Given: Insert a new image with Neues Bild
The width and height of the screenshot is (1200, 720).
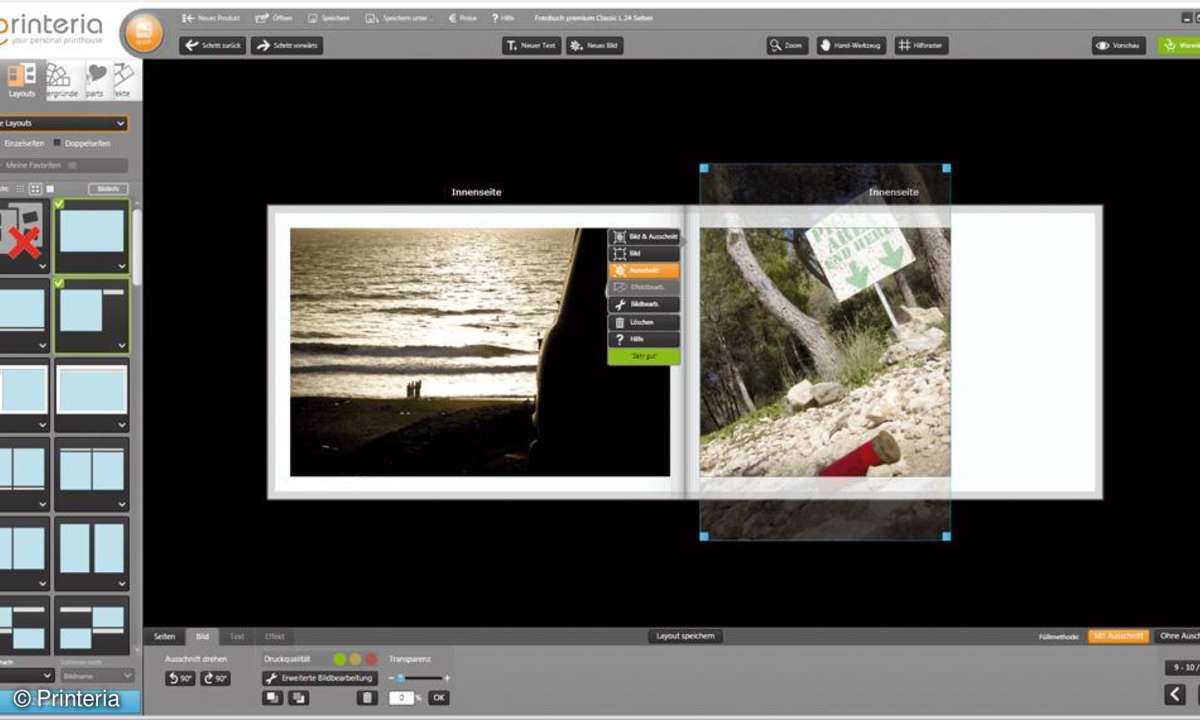Looking at the screenshot, I should pos(594,45).
